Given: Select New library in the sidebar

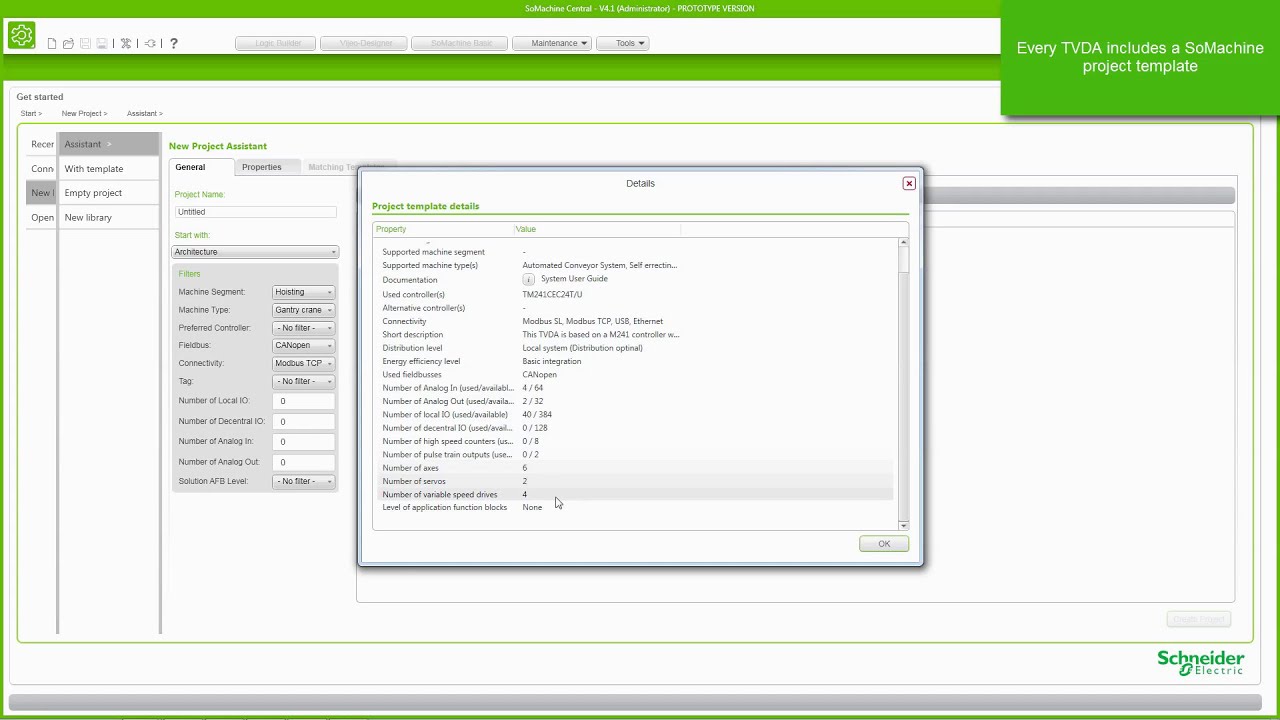Looking at the screenshot, I should click(108, 217).
